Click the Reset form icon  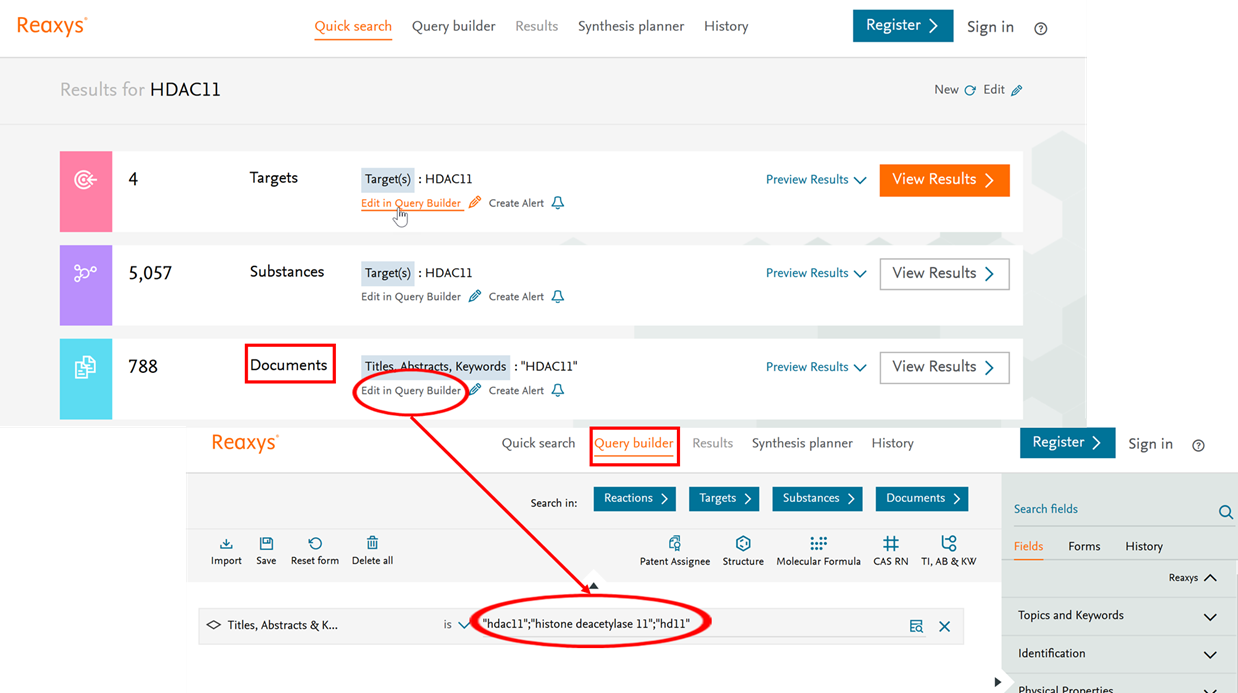pyautogui.click(x=315, y=544)
